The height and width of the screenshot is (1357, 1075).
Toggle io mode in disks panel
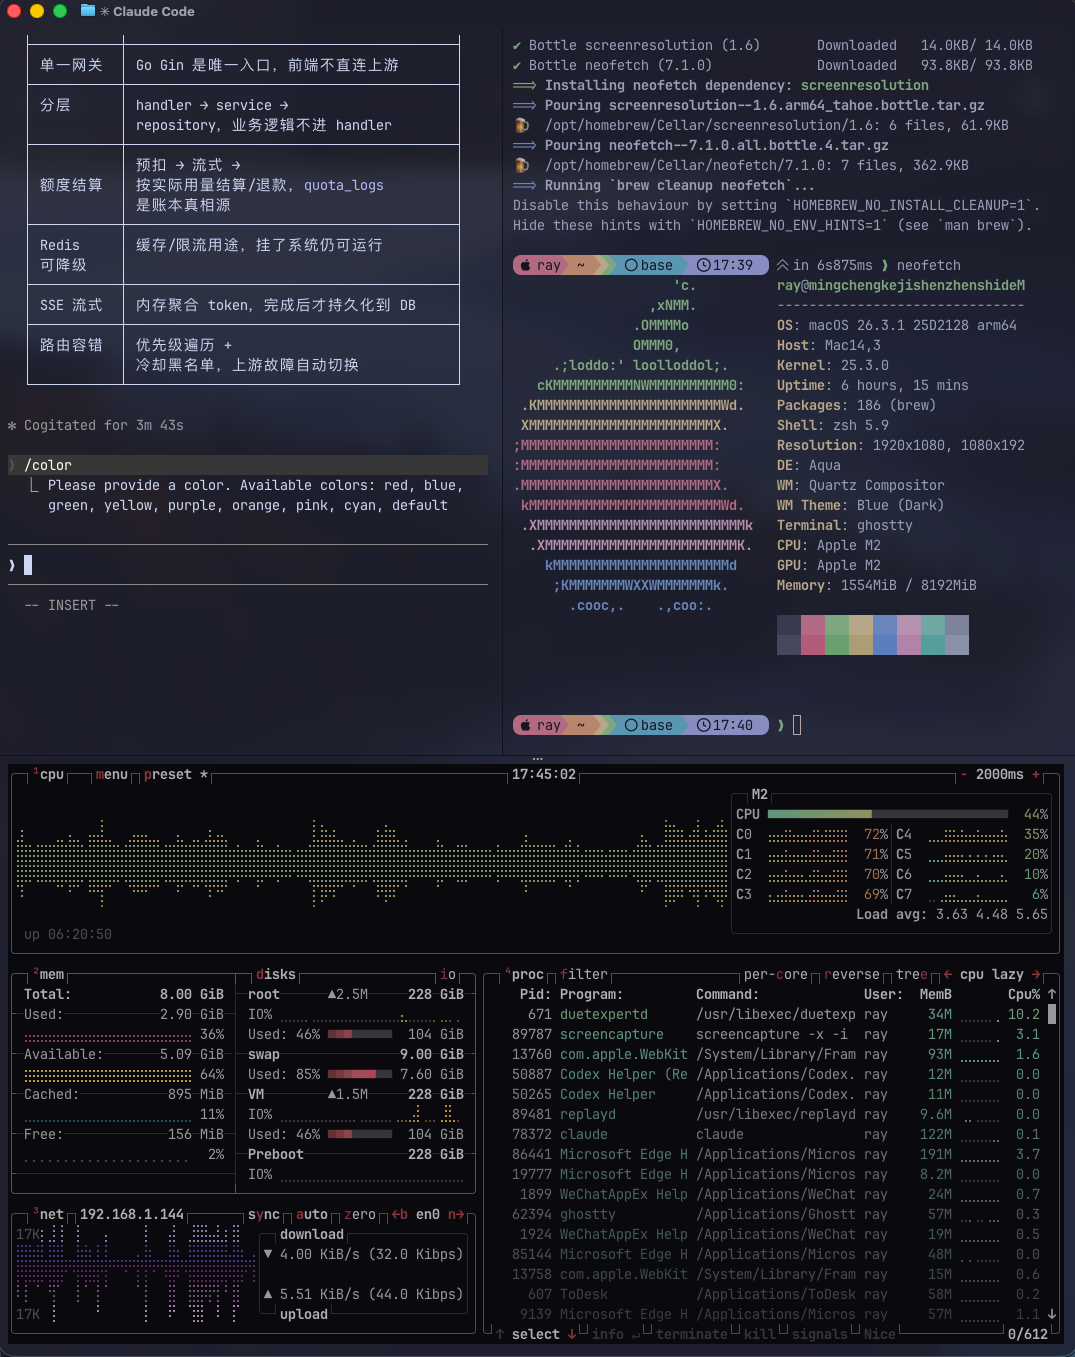447,975
